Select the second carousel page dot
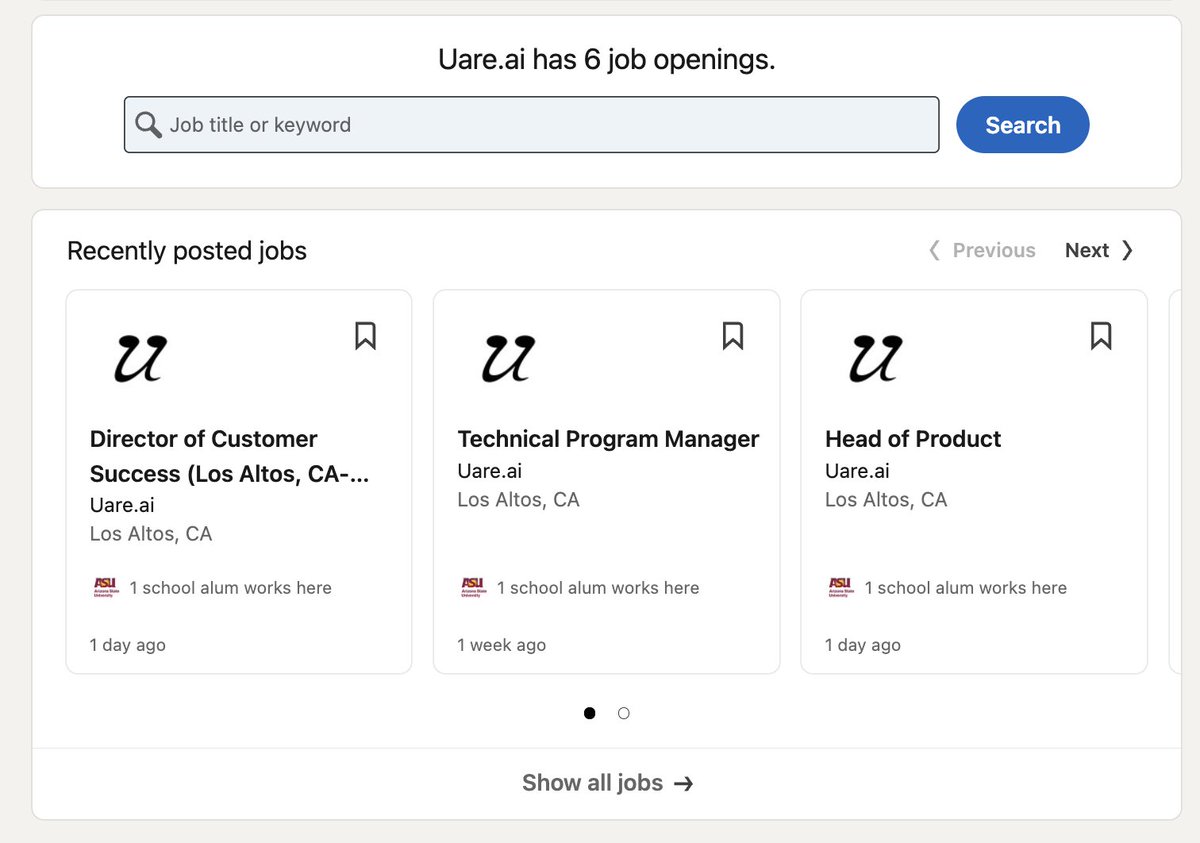The image size is (1200, 843). coord(624,713)
